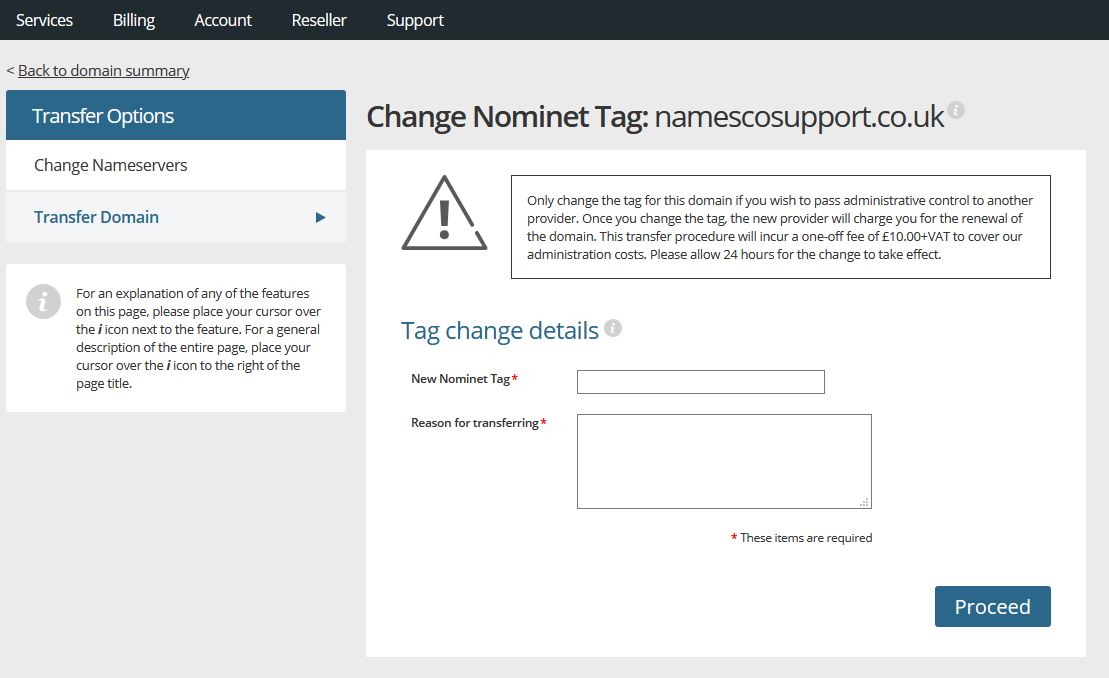This screenshot has width=1109, height=678.
Task: Click the namescosupport.co.uk domain title
Action: [x=799, y=117]
